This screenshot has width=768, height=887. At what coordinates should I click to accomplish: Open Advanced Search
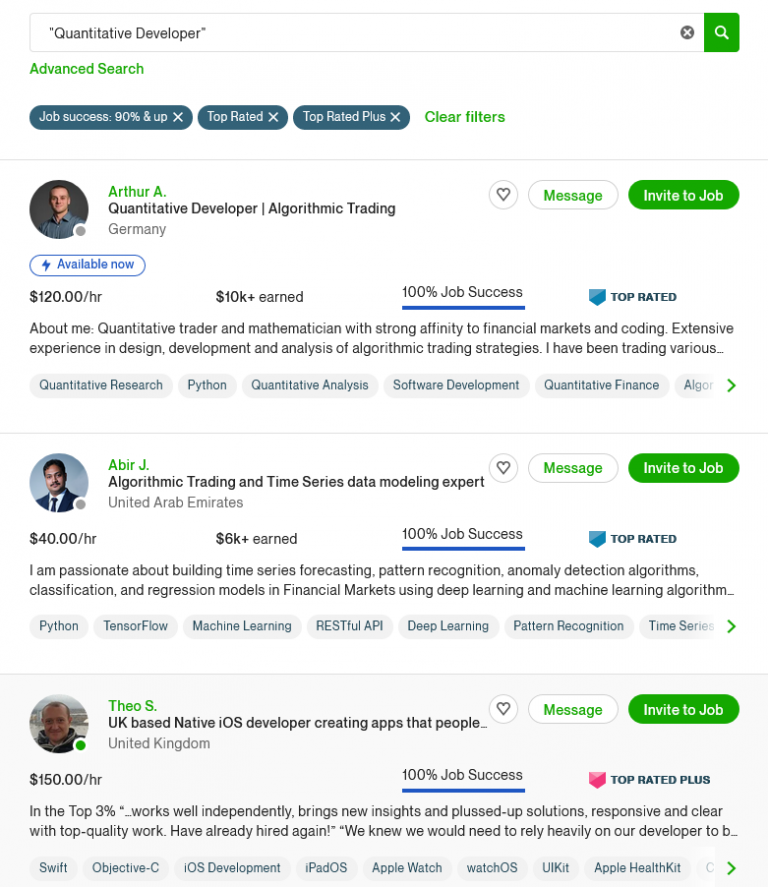[x=87, y=69]
